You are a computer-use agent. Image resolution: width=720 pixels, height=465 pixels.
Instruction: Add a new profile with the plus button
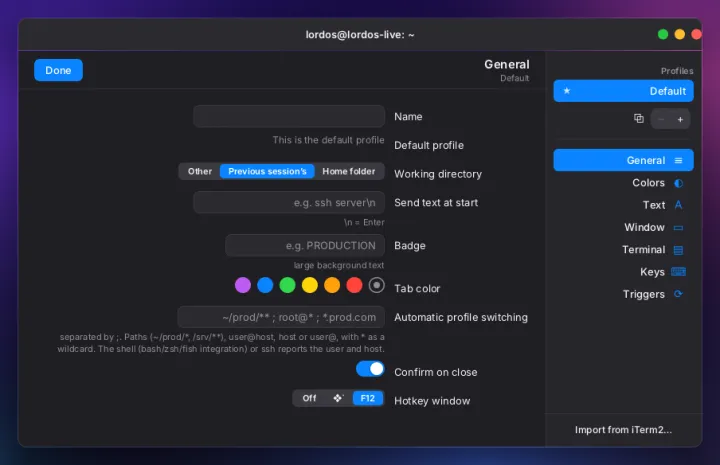[x=680, y=119]
